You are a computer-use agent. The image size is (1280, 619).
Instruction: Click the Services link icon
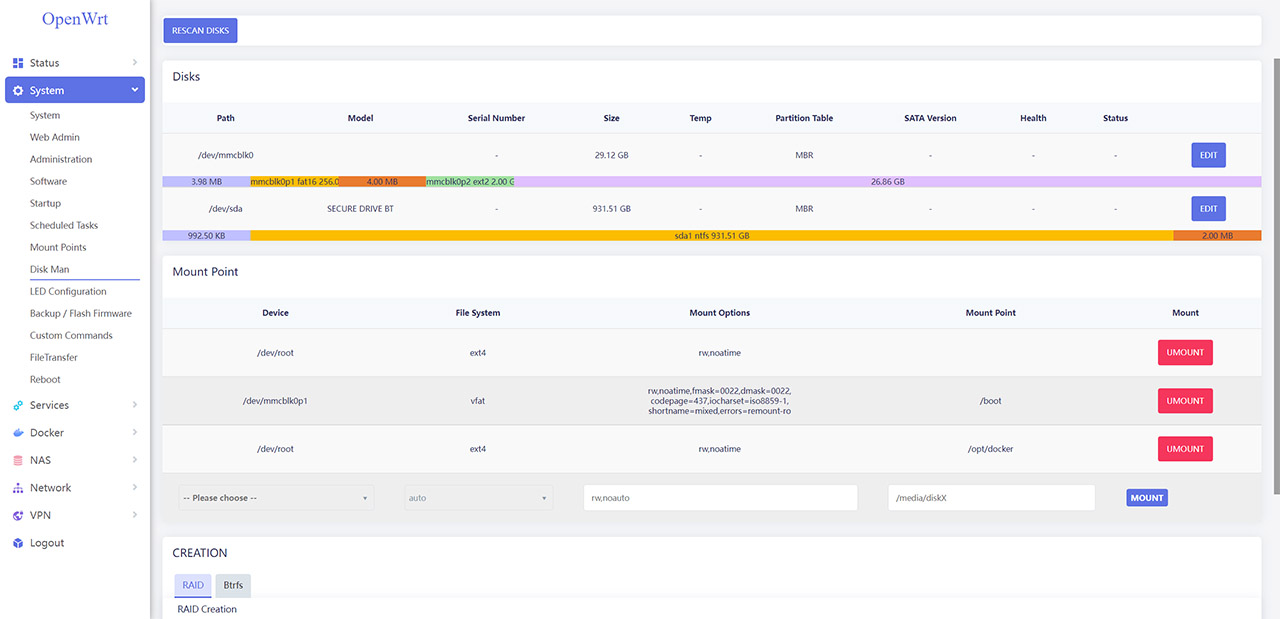click(x=18, y=406)
